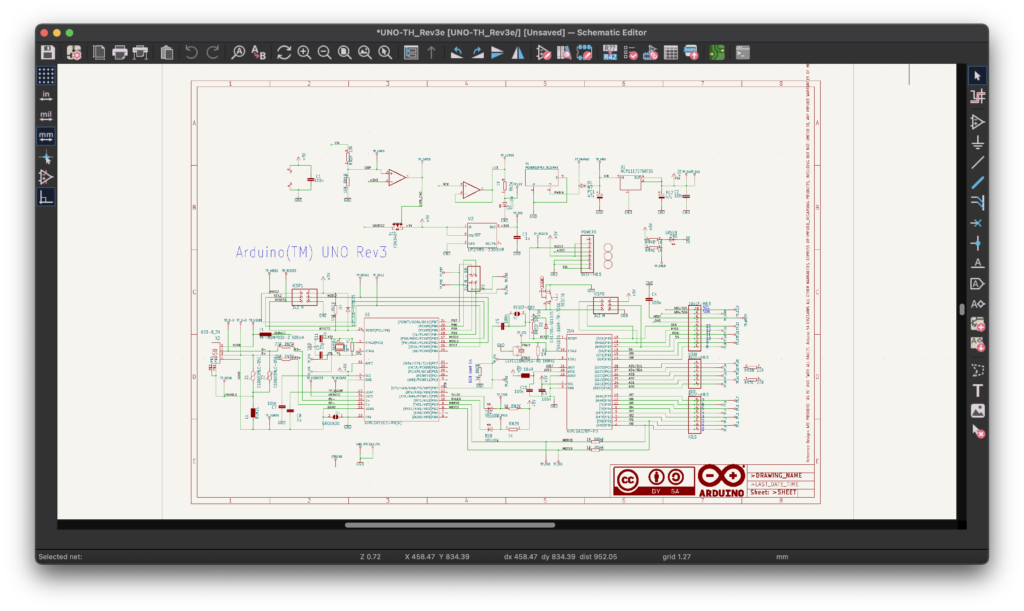This screenshot has width=1024, height=611.
Task: Choose the Select arrow tool
Action: pyautogui.click(x=978, y=76)
